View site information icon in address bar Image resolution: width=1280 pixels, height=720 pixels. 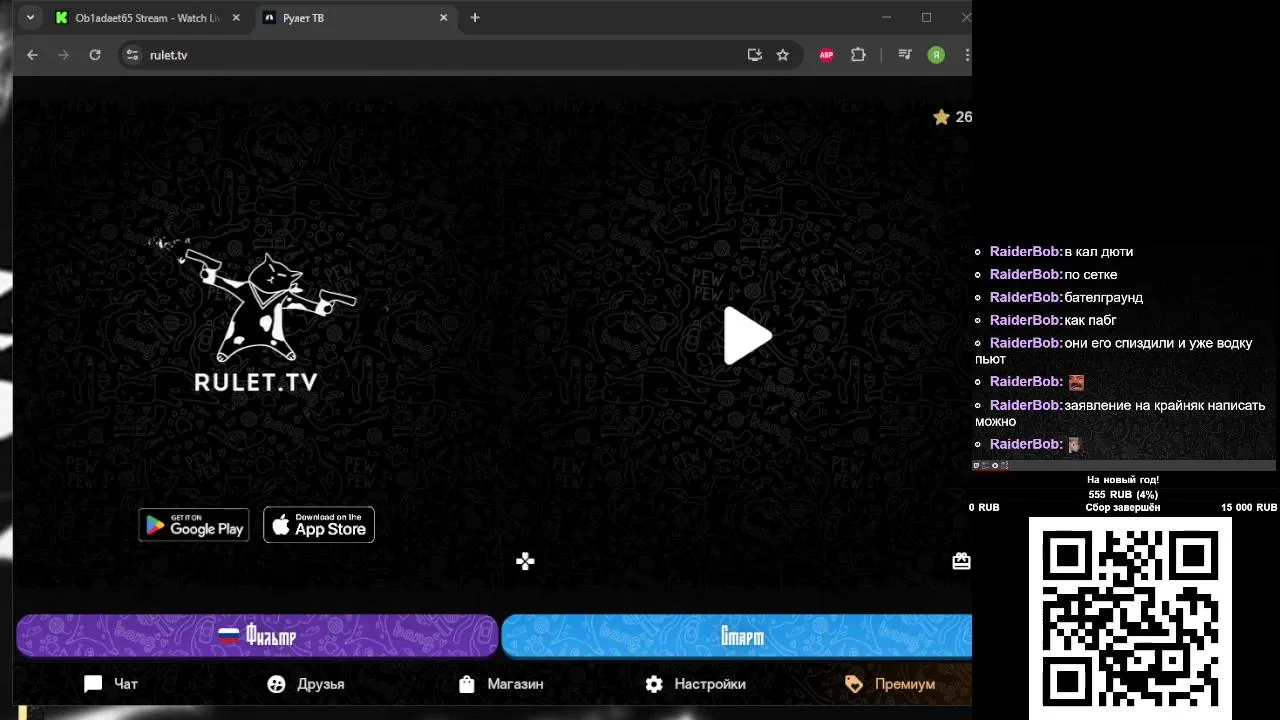click(x=132, y=55)
